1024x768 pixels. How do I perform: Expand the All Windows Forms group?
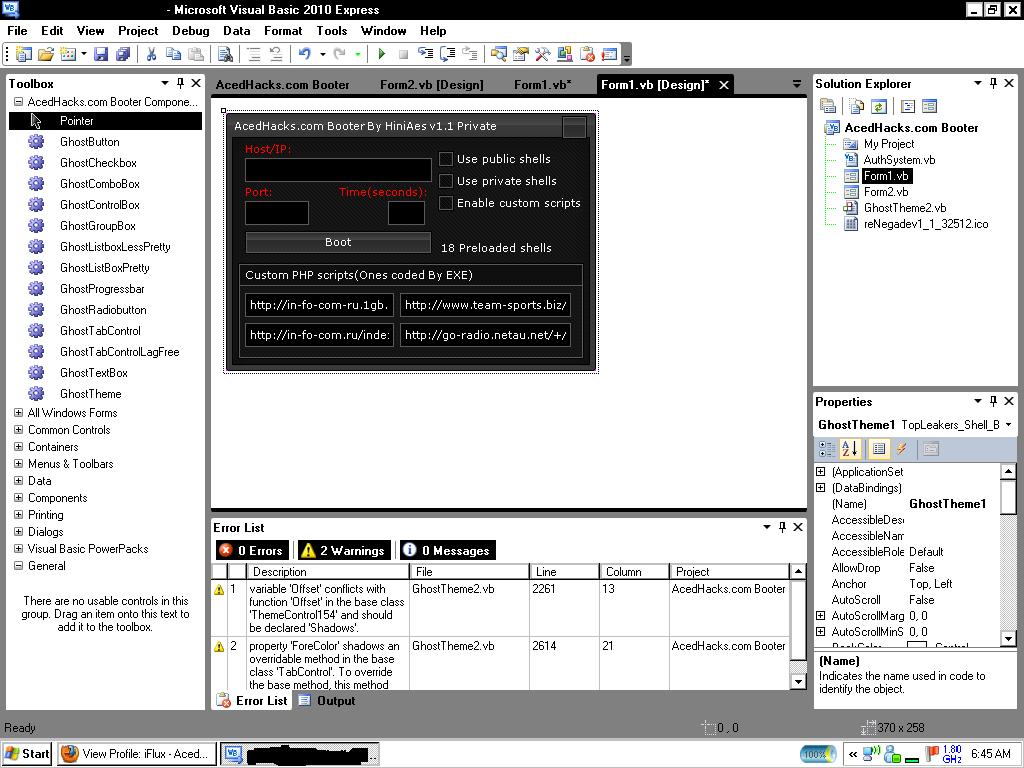point(18,413)
